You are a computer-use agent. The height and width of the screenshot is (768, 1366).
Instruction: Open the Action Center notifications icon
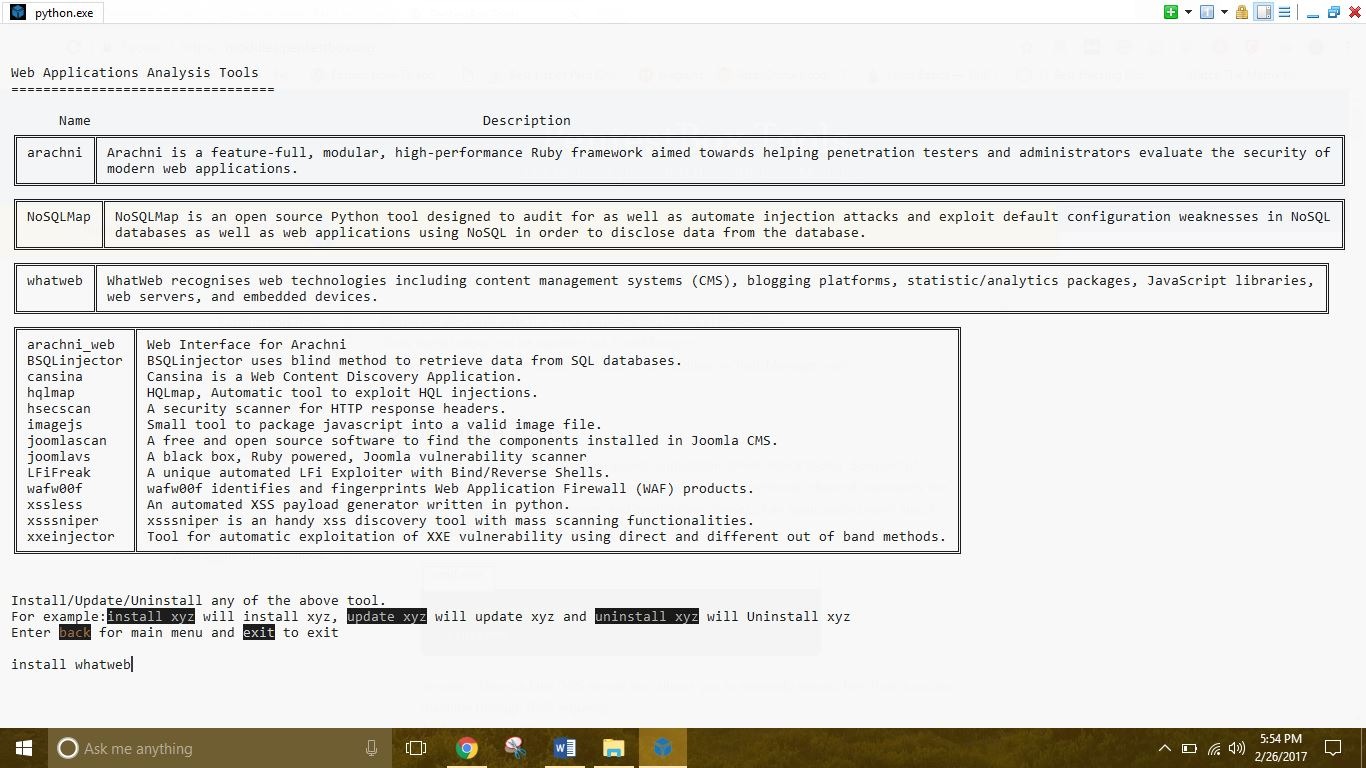pos(1332,748)
